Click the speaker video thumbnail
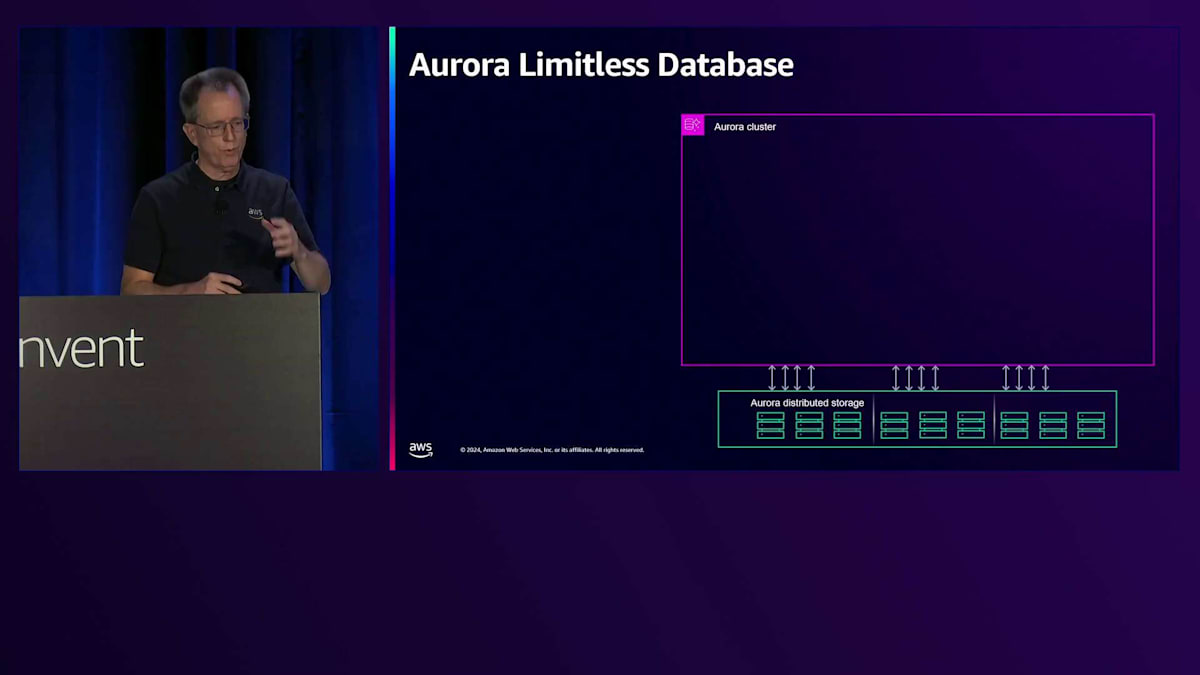Screen dimensions: 1200x675 click(201, 248)
